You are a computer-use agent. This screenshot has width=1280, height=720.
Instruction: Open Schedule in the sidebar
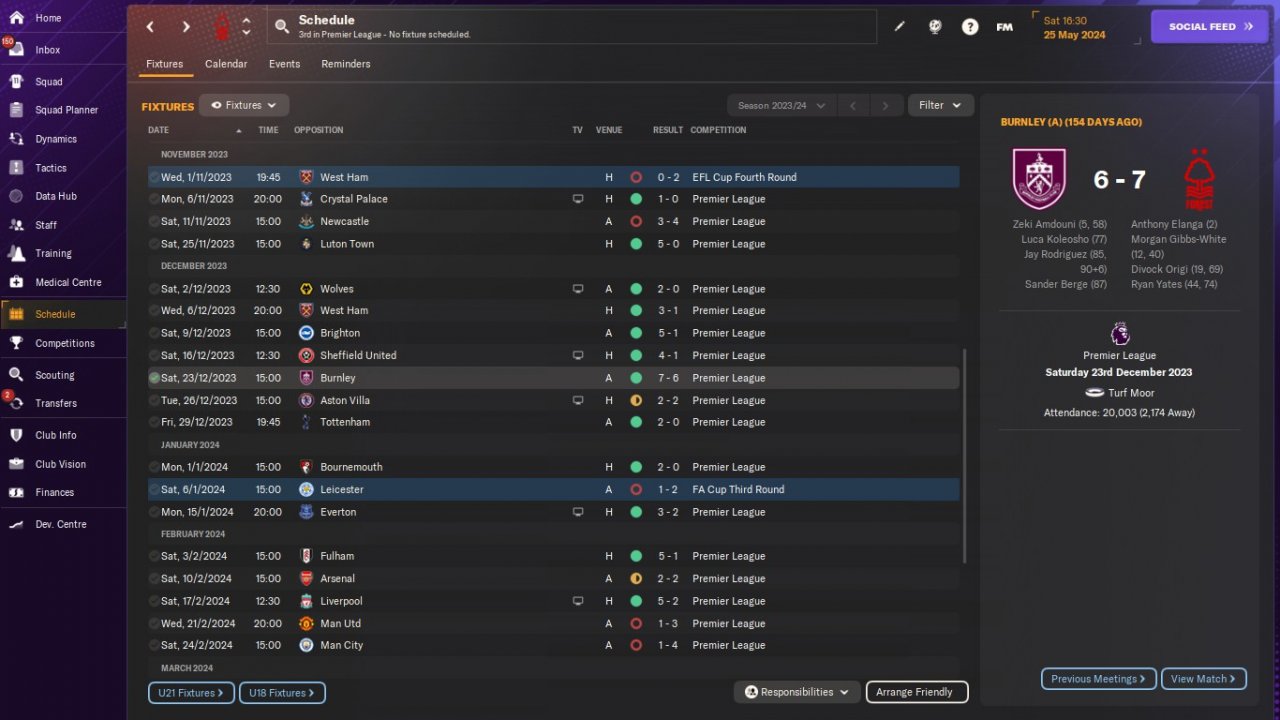coord(63,314)
